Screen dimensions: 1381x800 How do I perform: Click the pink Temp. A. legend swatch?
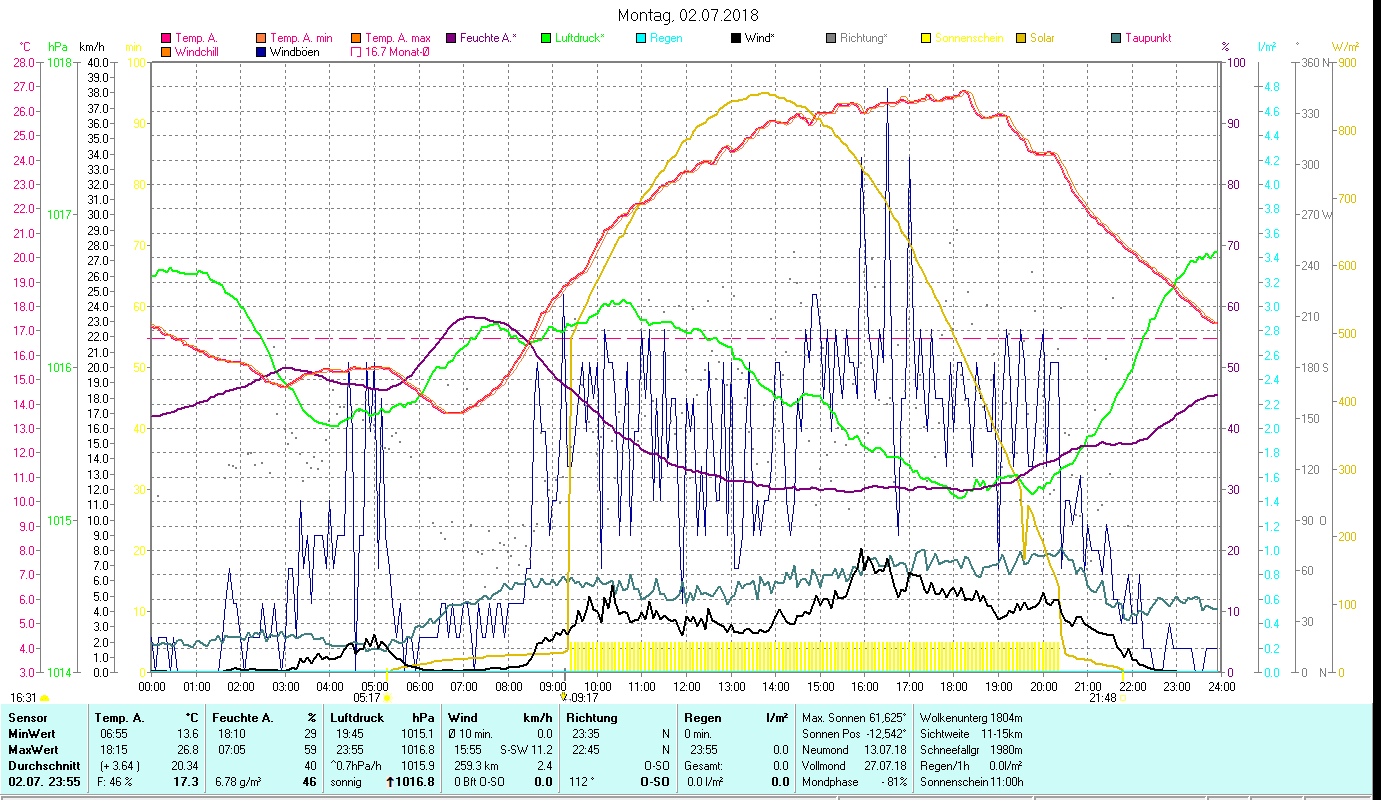(x=166, y=38)
